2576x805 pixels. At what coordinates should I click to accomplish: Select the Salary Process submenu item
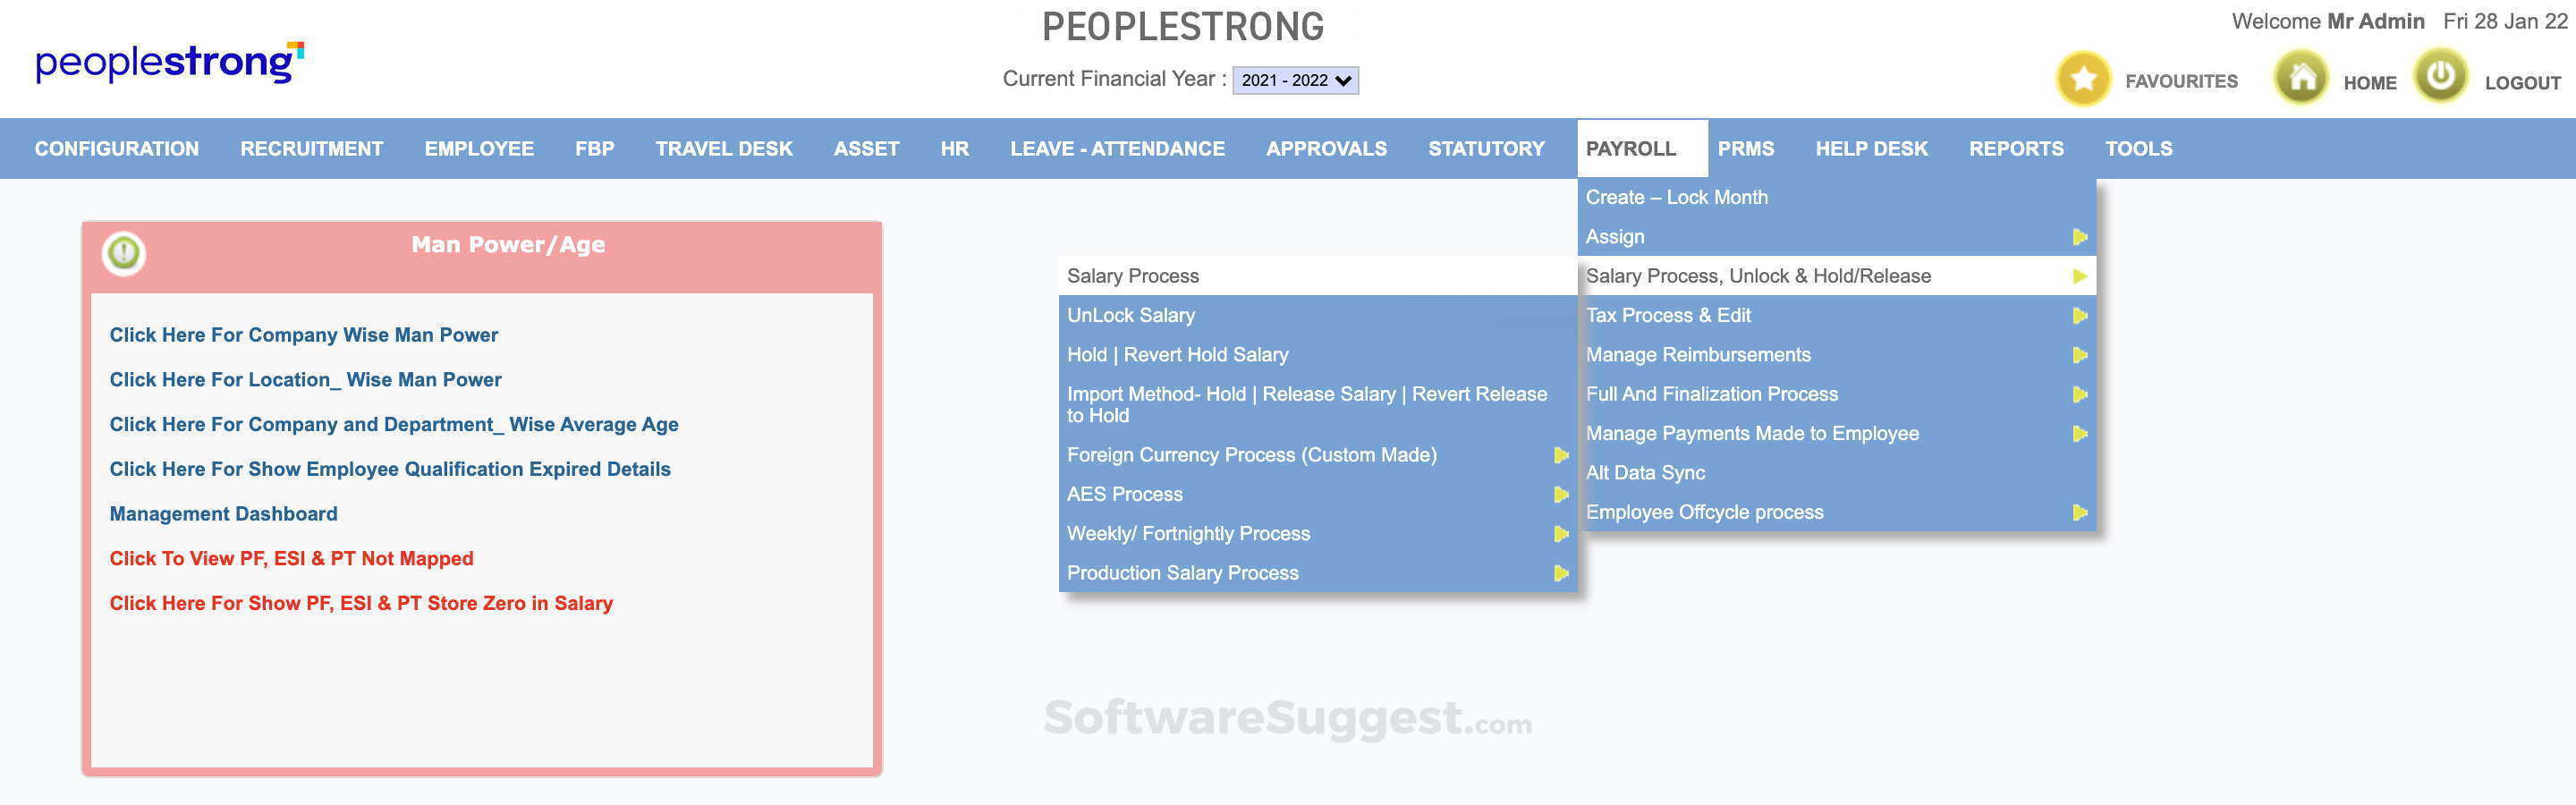(1133, 276)
